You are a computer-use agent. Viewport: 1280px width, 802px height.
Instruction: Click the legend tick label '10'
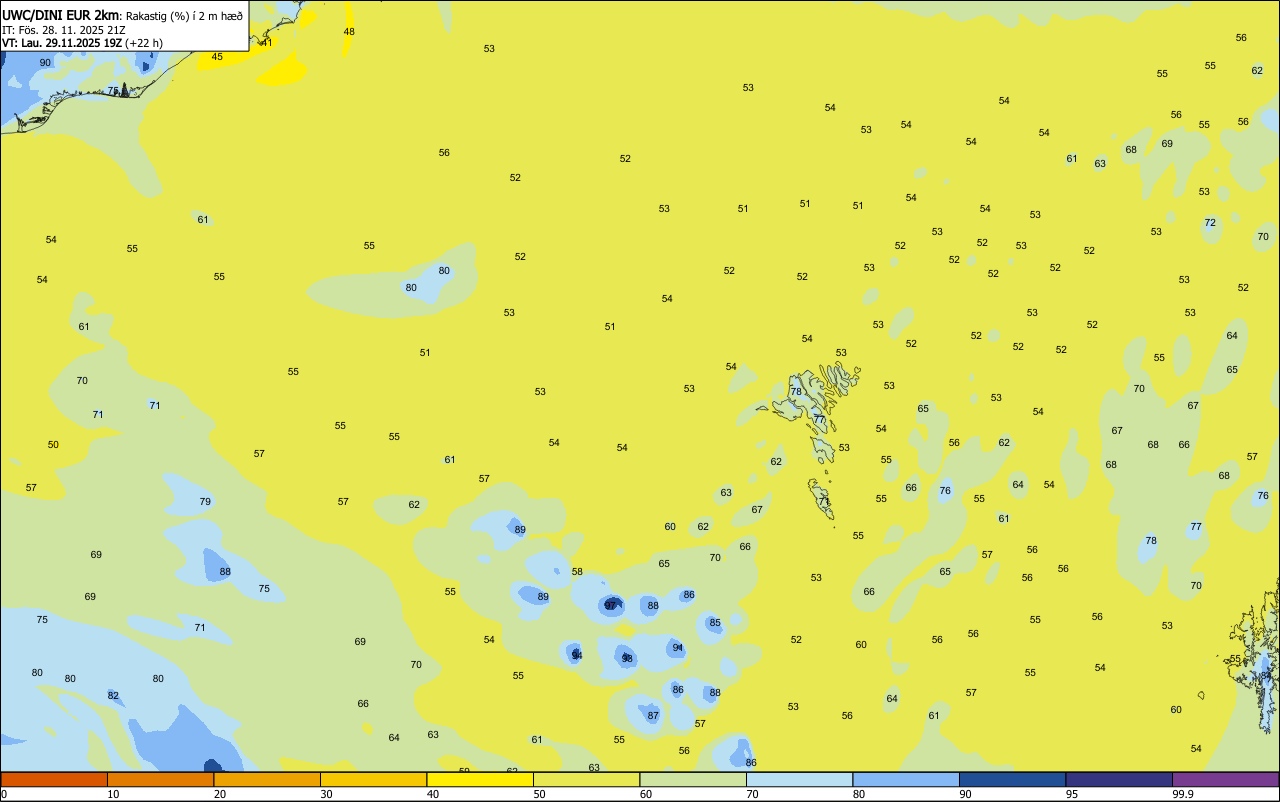coord(113,794)
